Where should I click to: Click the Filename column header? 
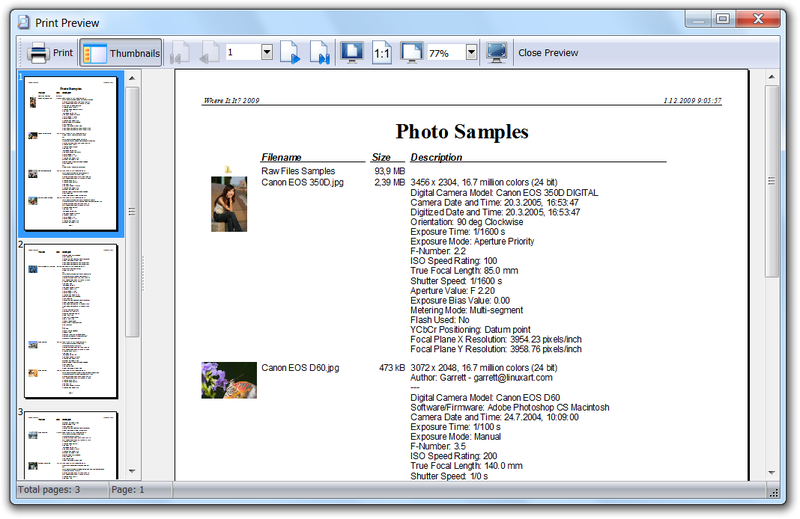tap(281, 157)
